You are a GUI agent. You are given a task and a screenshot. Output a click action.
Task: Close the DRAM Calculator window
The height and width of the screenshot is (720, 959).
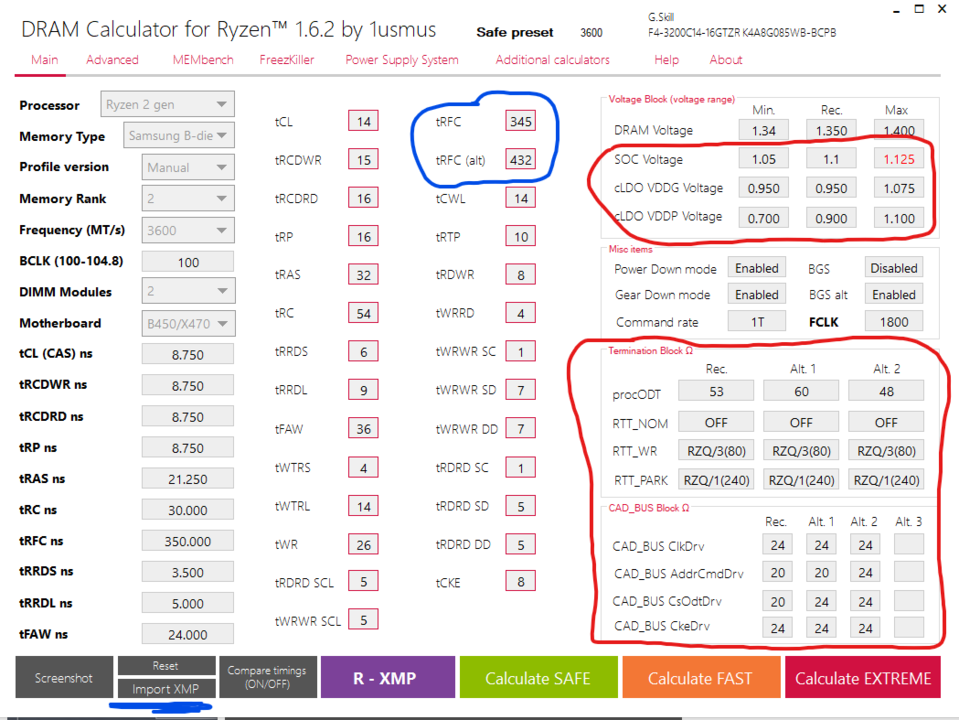[x=942, y=9]
